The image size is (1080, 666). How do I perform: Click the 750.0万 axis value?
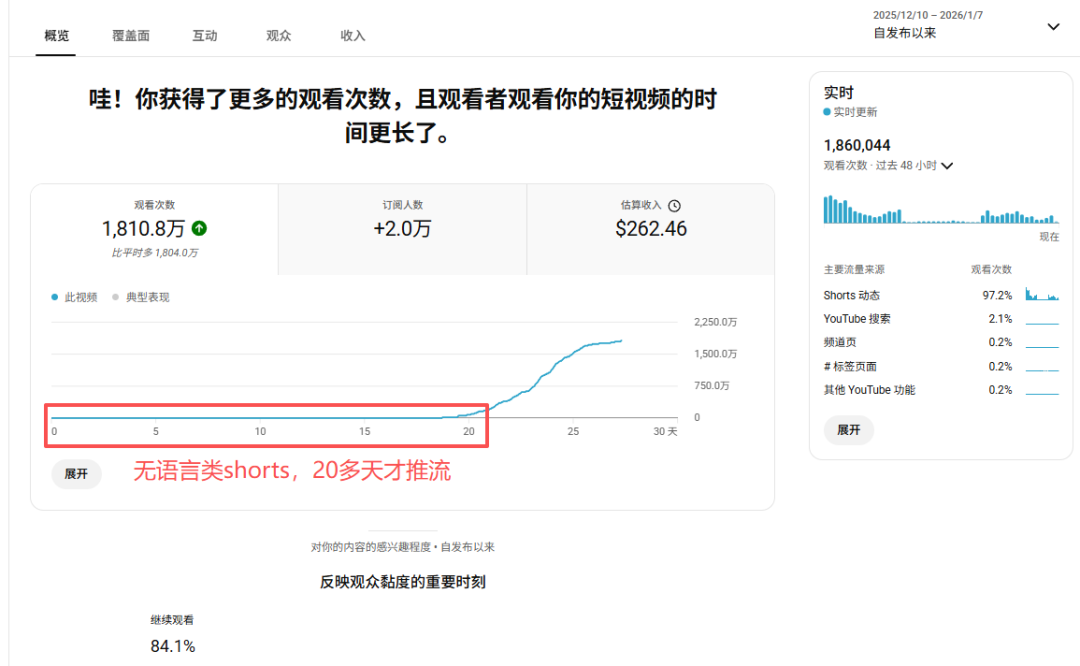[712, 385]
